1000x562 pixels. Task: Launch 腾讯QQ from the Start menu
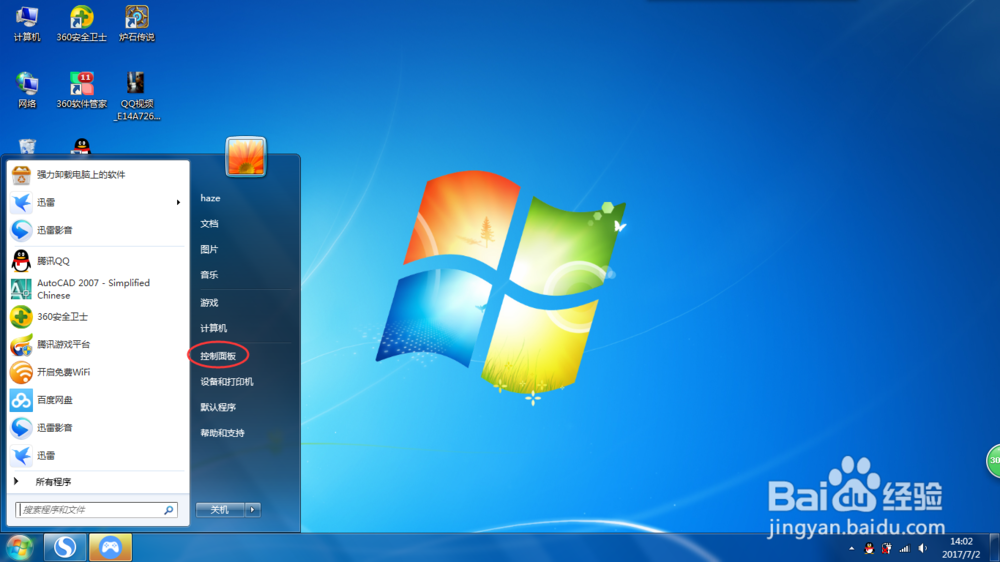[x=98, y=261]
